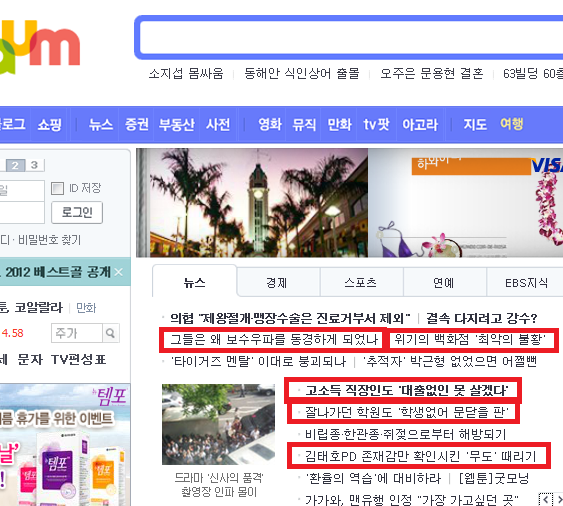The image size is (563, 506).
Task: Open the 비밀번호 찾기 link
Action: coord(50,240)
